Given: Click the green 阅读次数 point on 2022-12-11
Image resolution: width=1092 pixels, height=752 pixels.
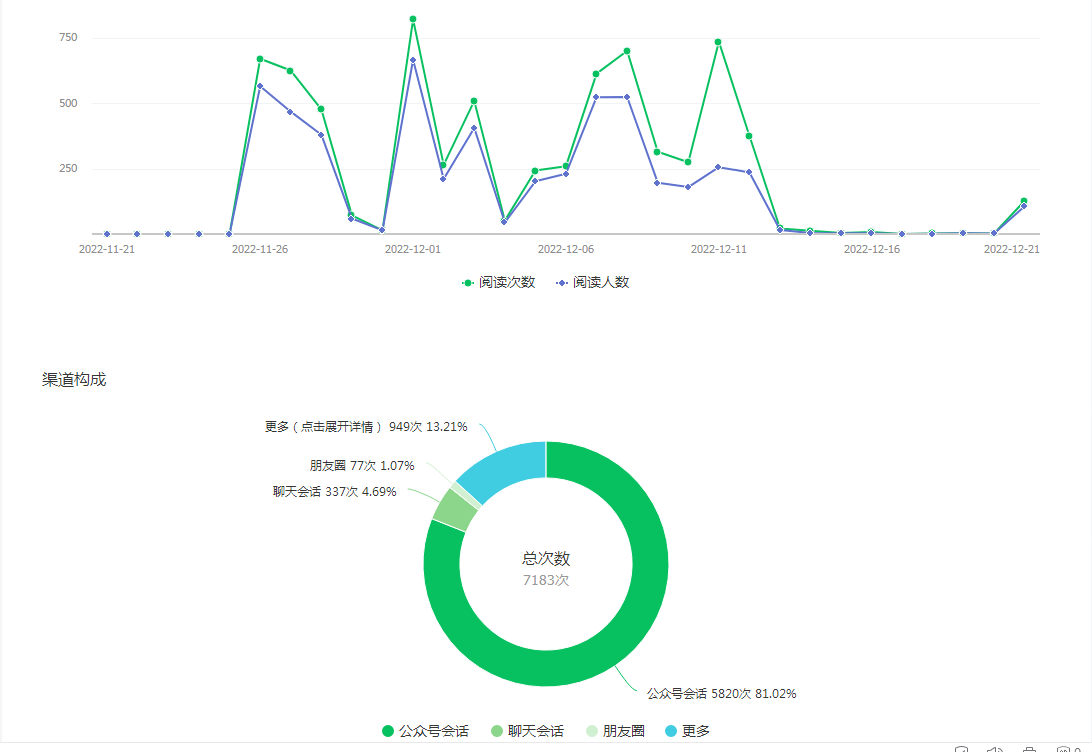Looking at the screenshot, I should (718, 42).
